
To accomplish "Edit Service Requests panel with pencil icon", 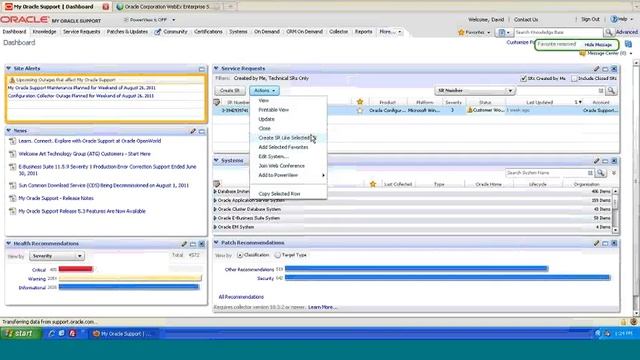I will [x=596, y=69].
